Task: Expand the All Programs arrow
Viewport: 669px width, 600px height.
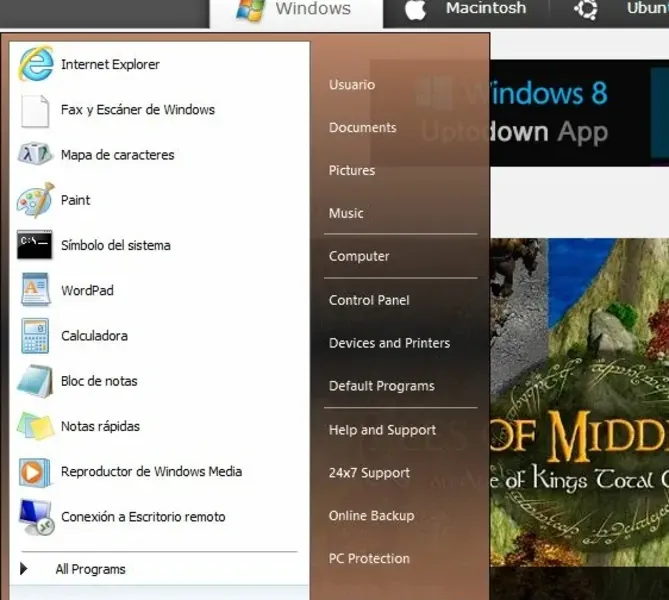Action: point(24,569)
